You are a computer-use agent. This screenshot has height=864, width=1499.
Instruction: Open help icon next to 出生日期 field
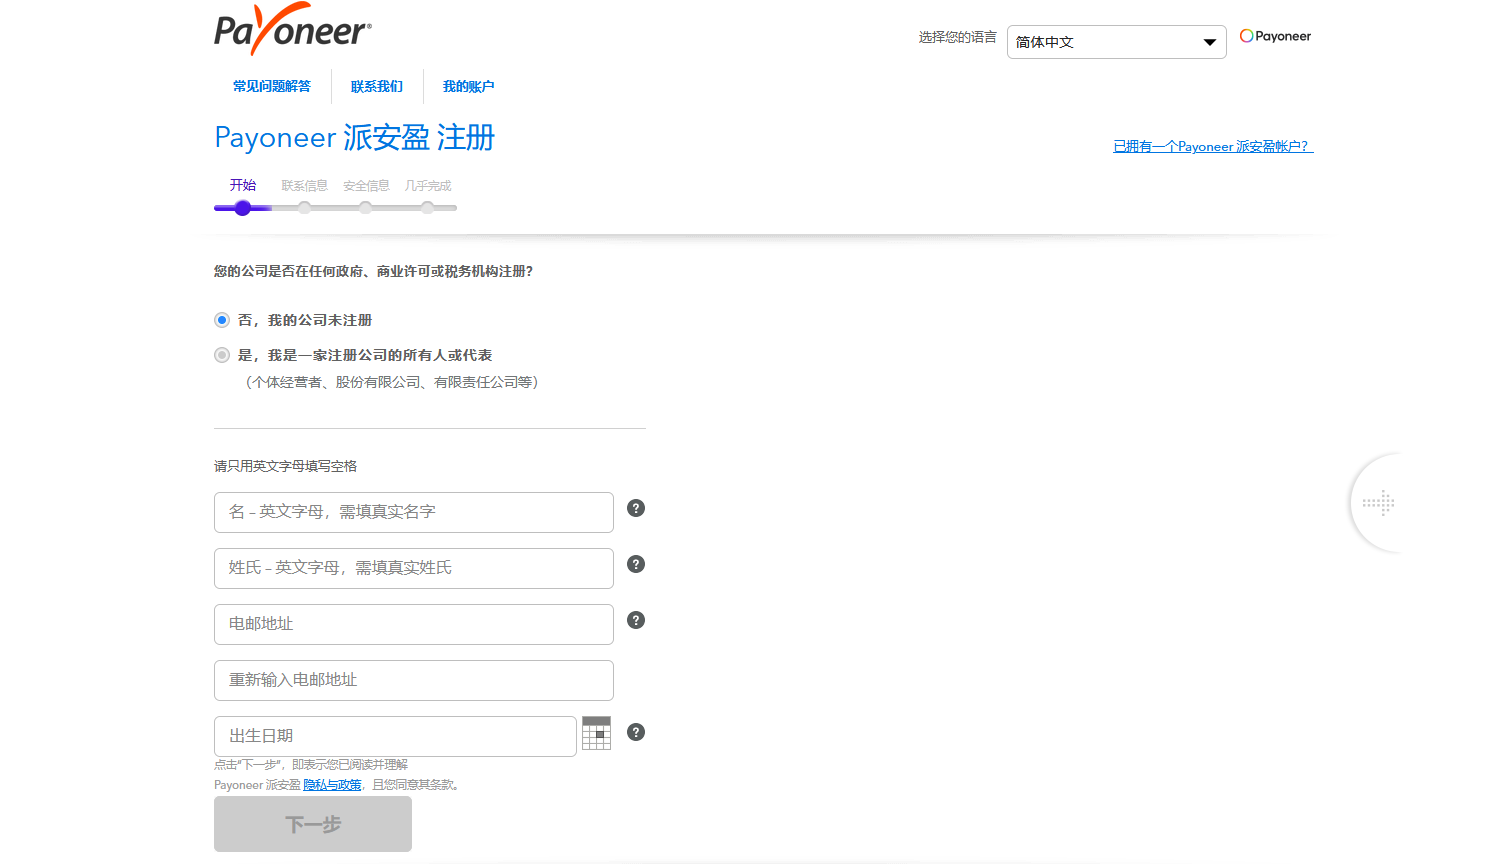pyautogui.click(x=636, y=732)
